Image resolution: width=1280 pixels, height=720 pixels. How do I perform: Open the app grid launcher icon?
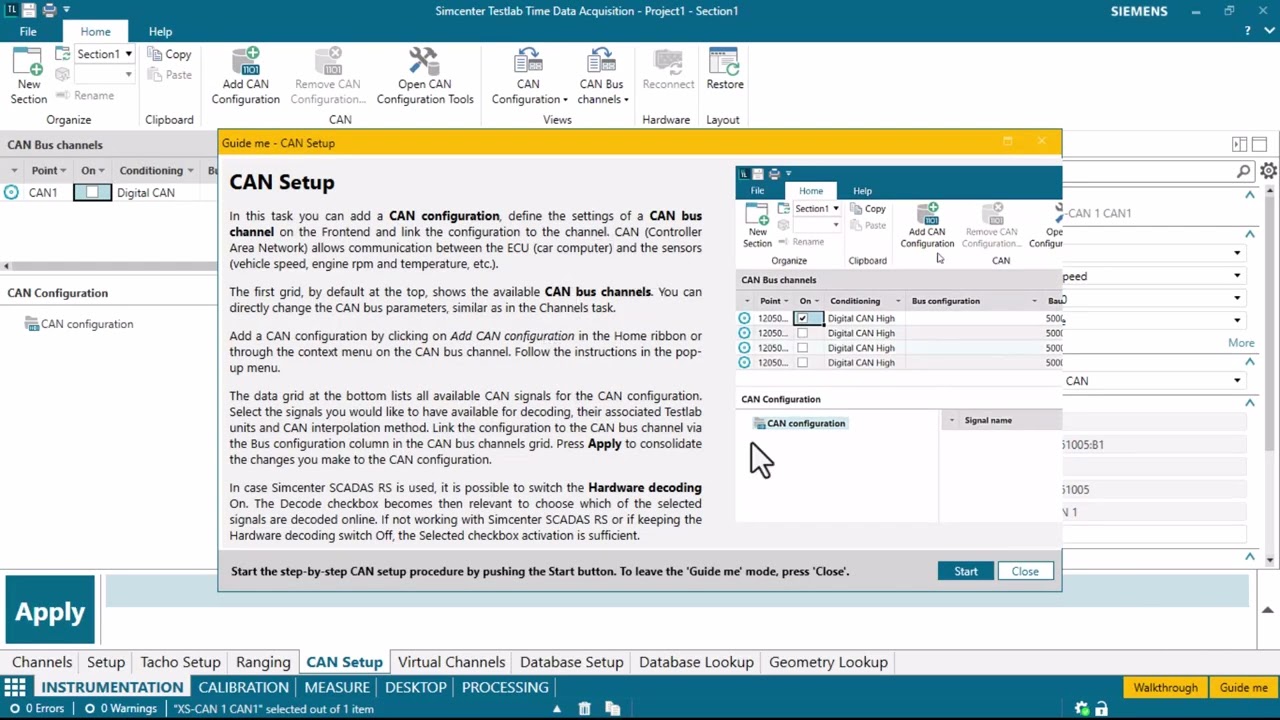tap(14, 687)
